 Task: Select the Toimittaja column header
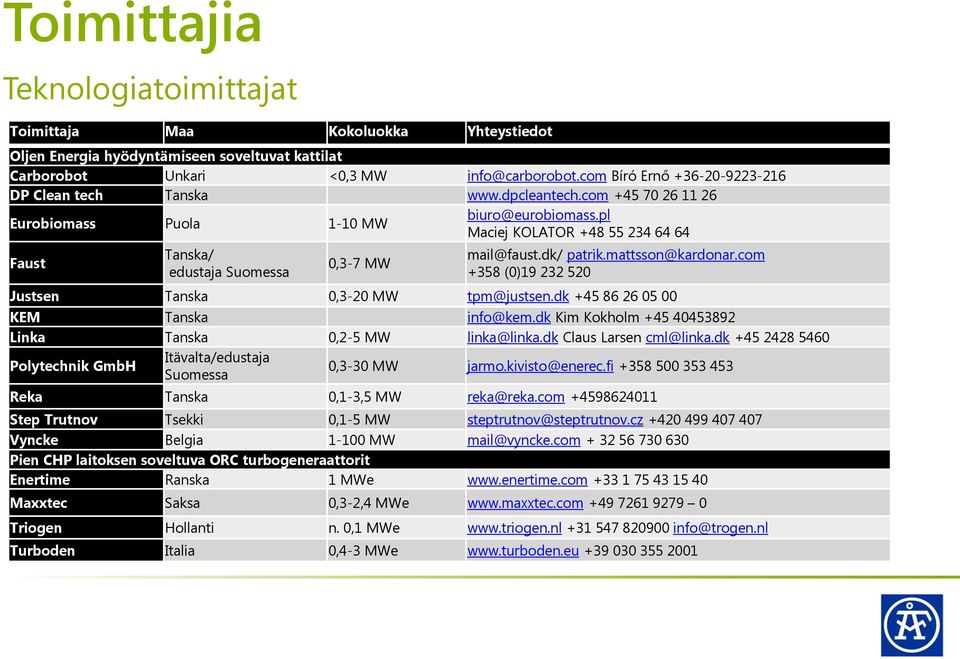[86, 132]
